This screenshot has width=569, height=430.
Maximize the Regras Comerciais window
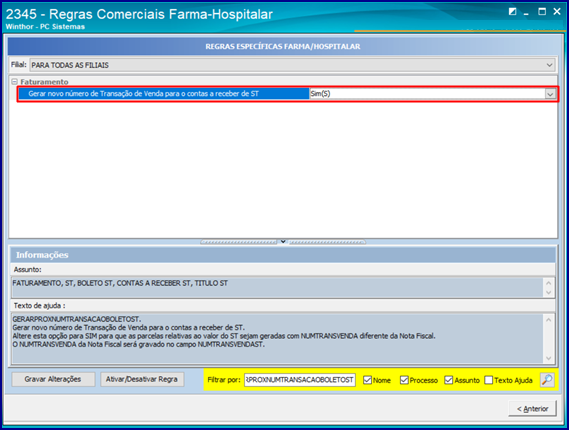tap(542, 12)
